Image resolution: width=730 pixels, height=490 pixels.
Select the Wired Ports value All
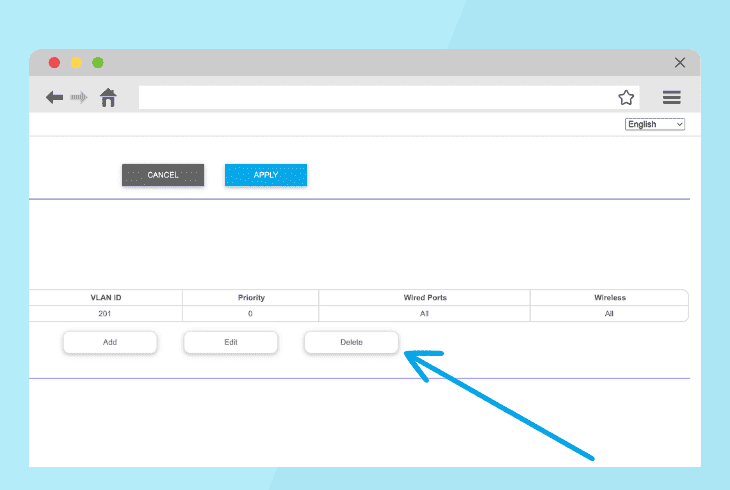[424, 314]
